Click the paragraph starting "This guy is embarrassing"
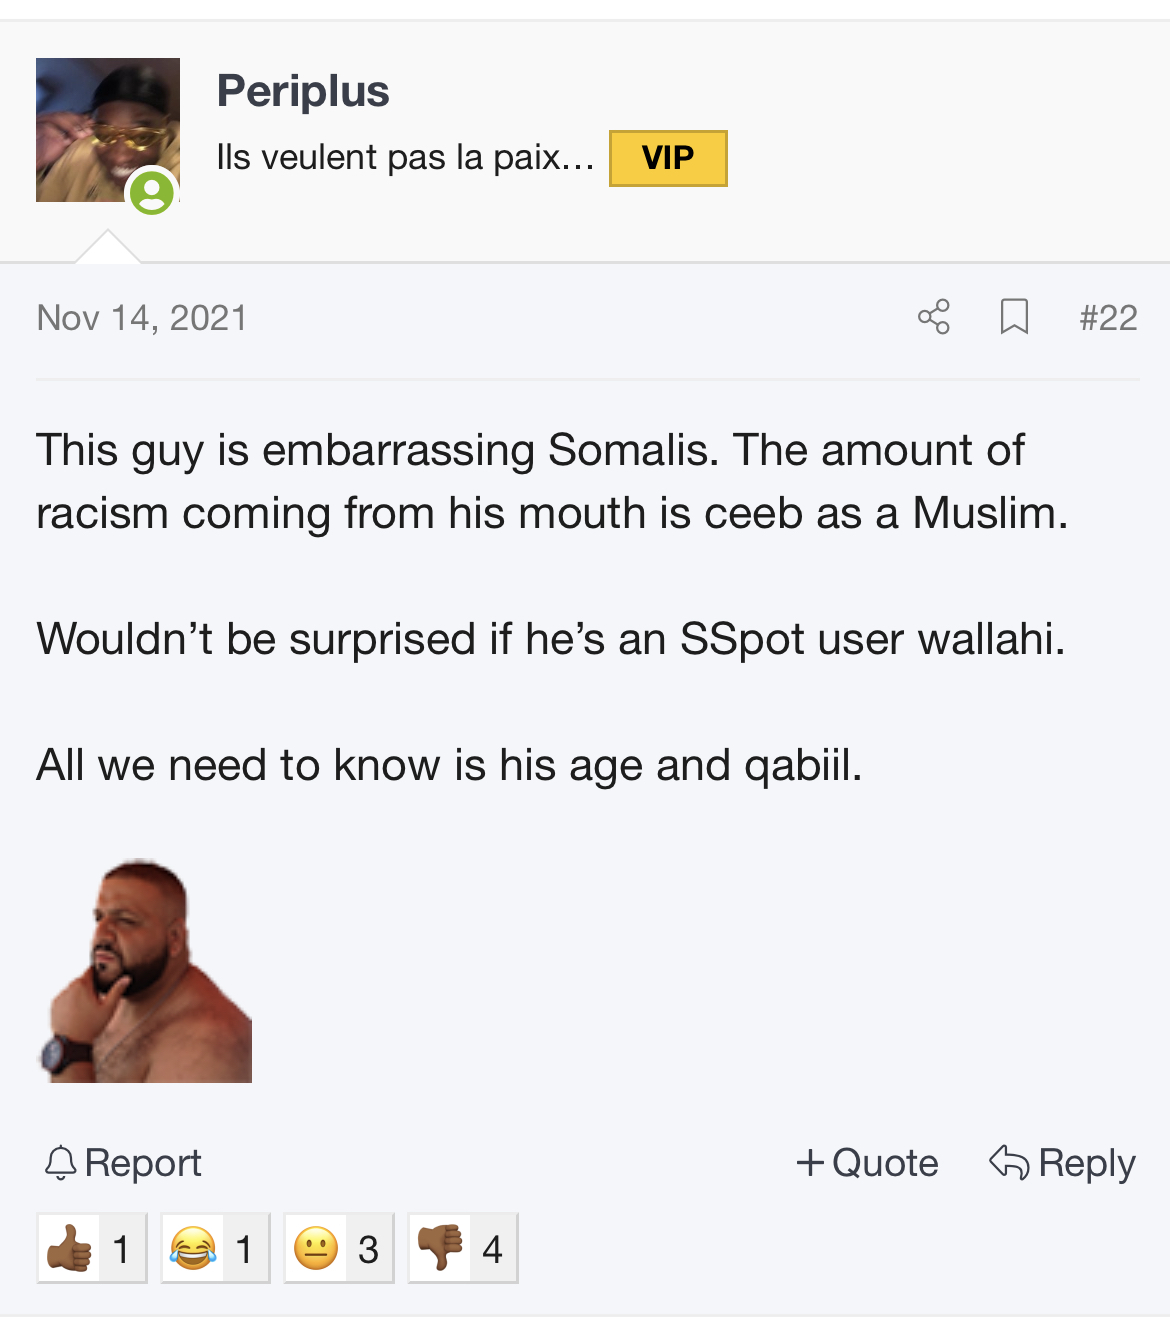Viewport: 1170px width, 1337px height. click(x=551, y=481)
